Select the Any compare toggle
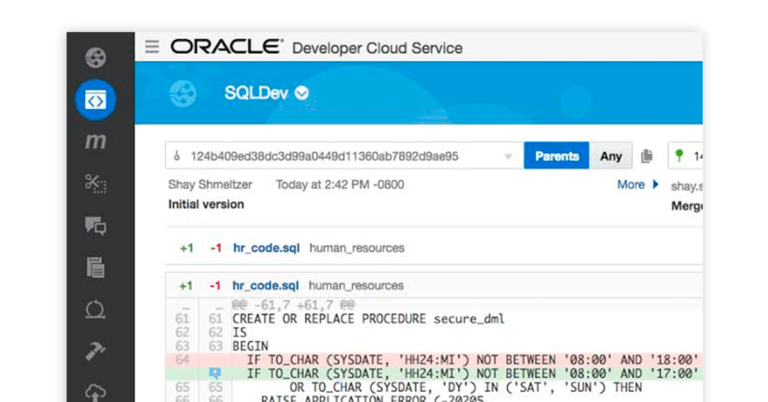The width and height of the screenshot is (768, 402). tap(610, 156)
